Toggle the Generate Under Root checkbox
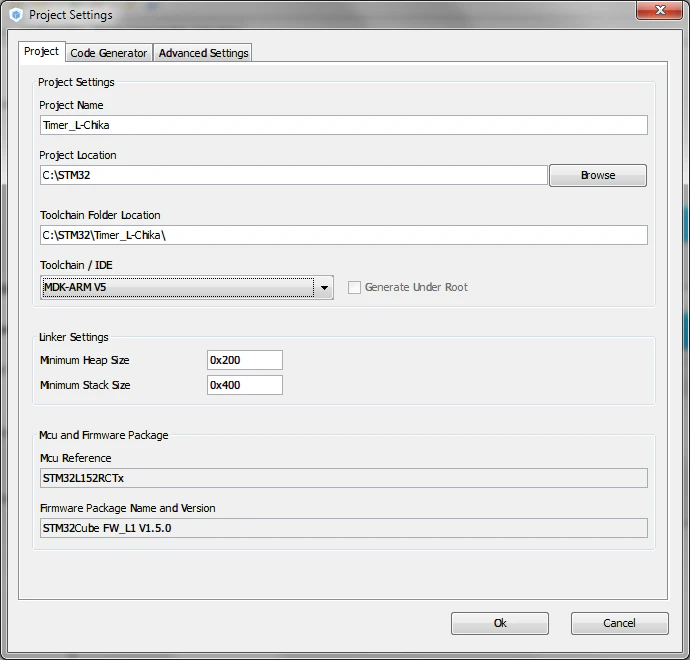 pos(354,287)
